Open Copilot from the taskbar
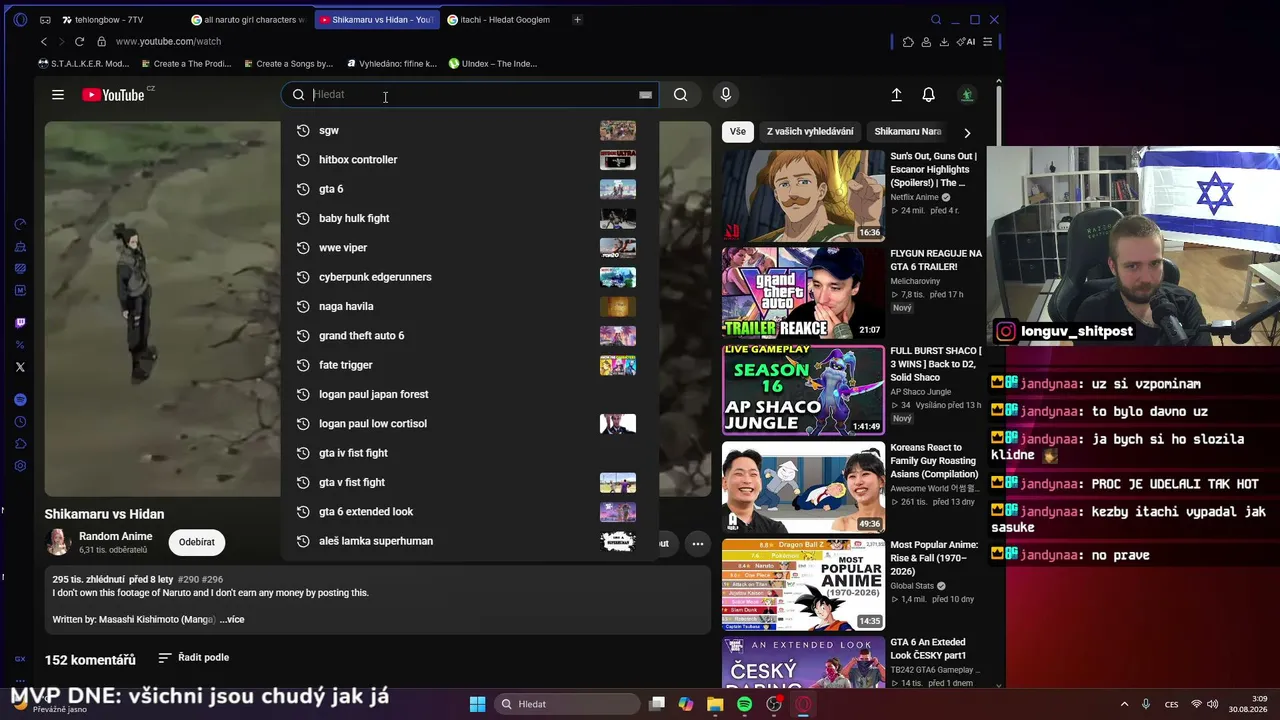The width and height of the screenshot is (1280, 720). pos(686,704)
